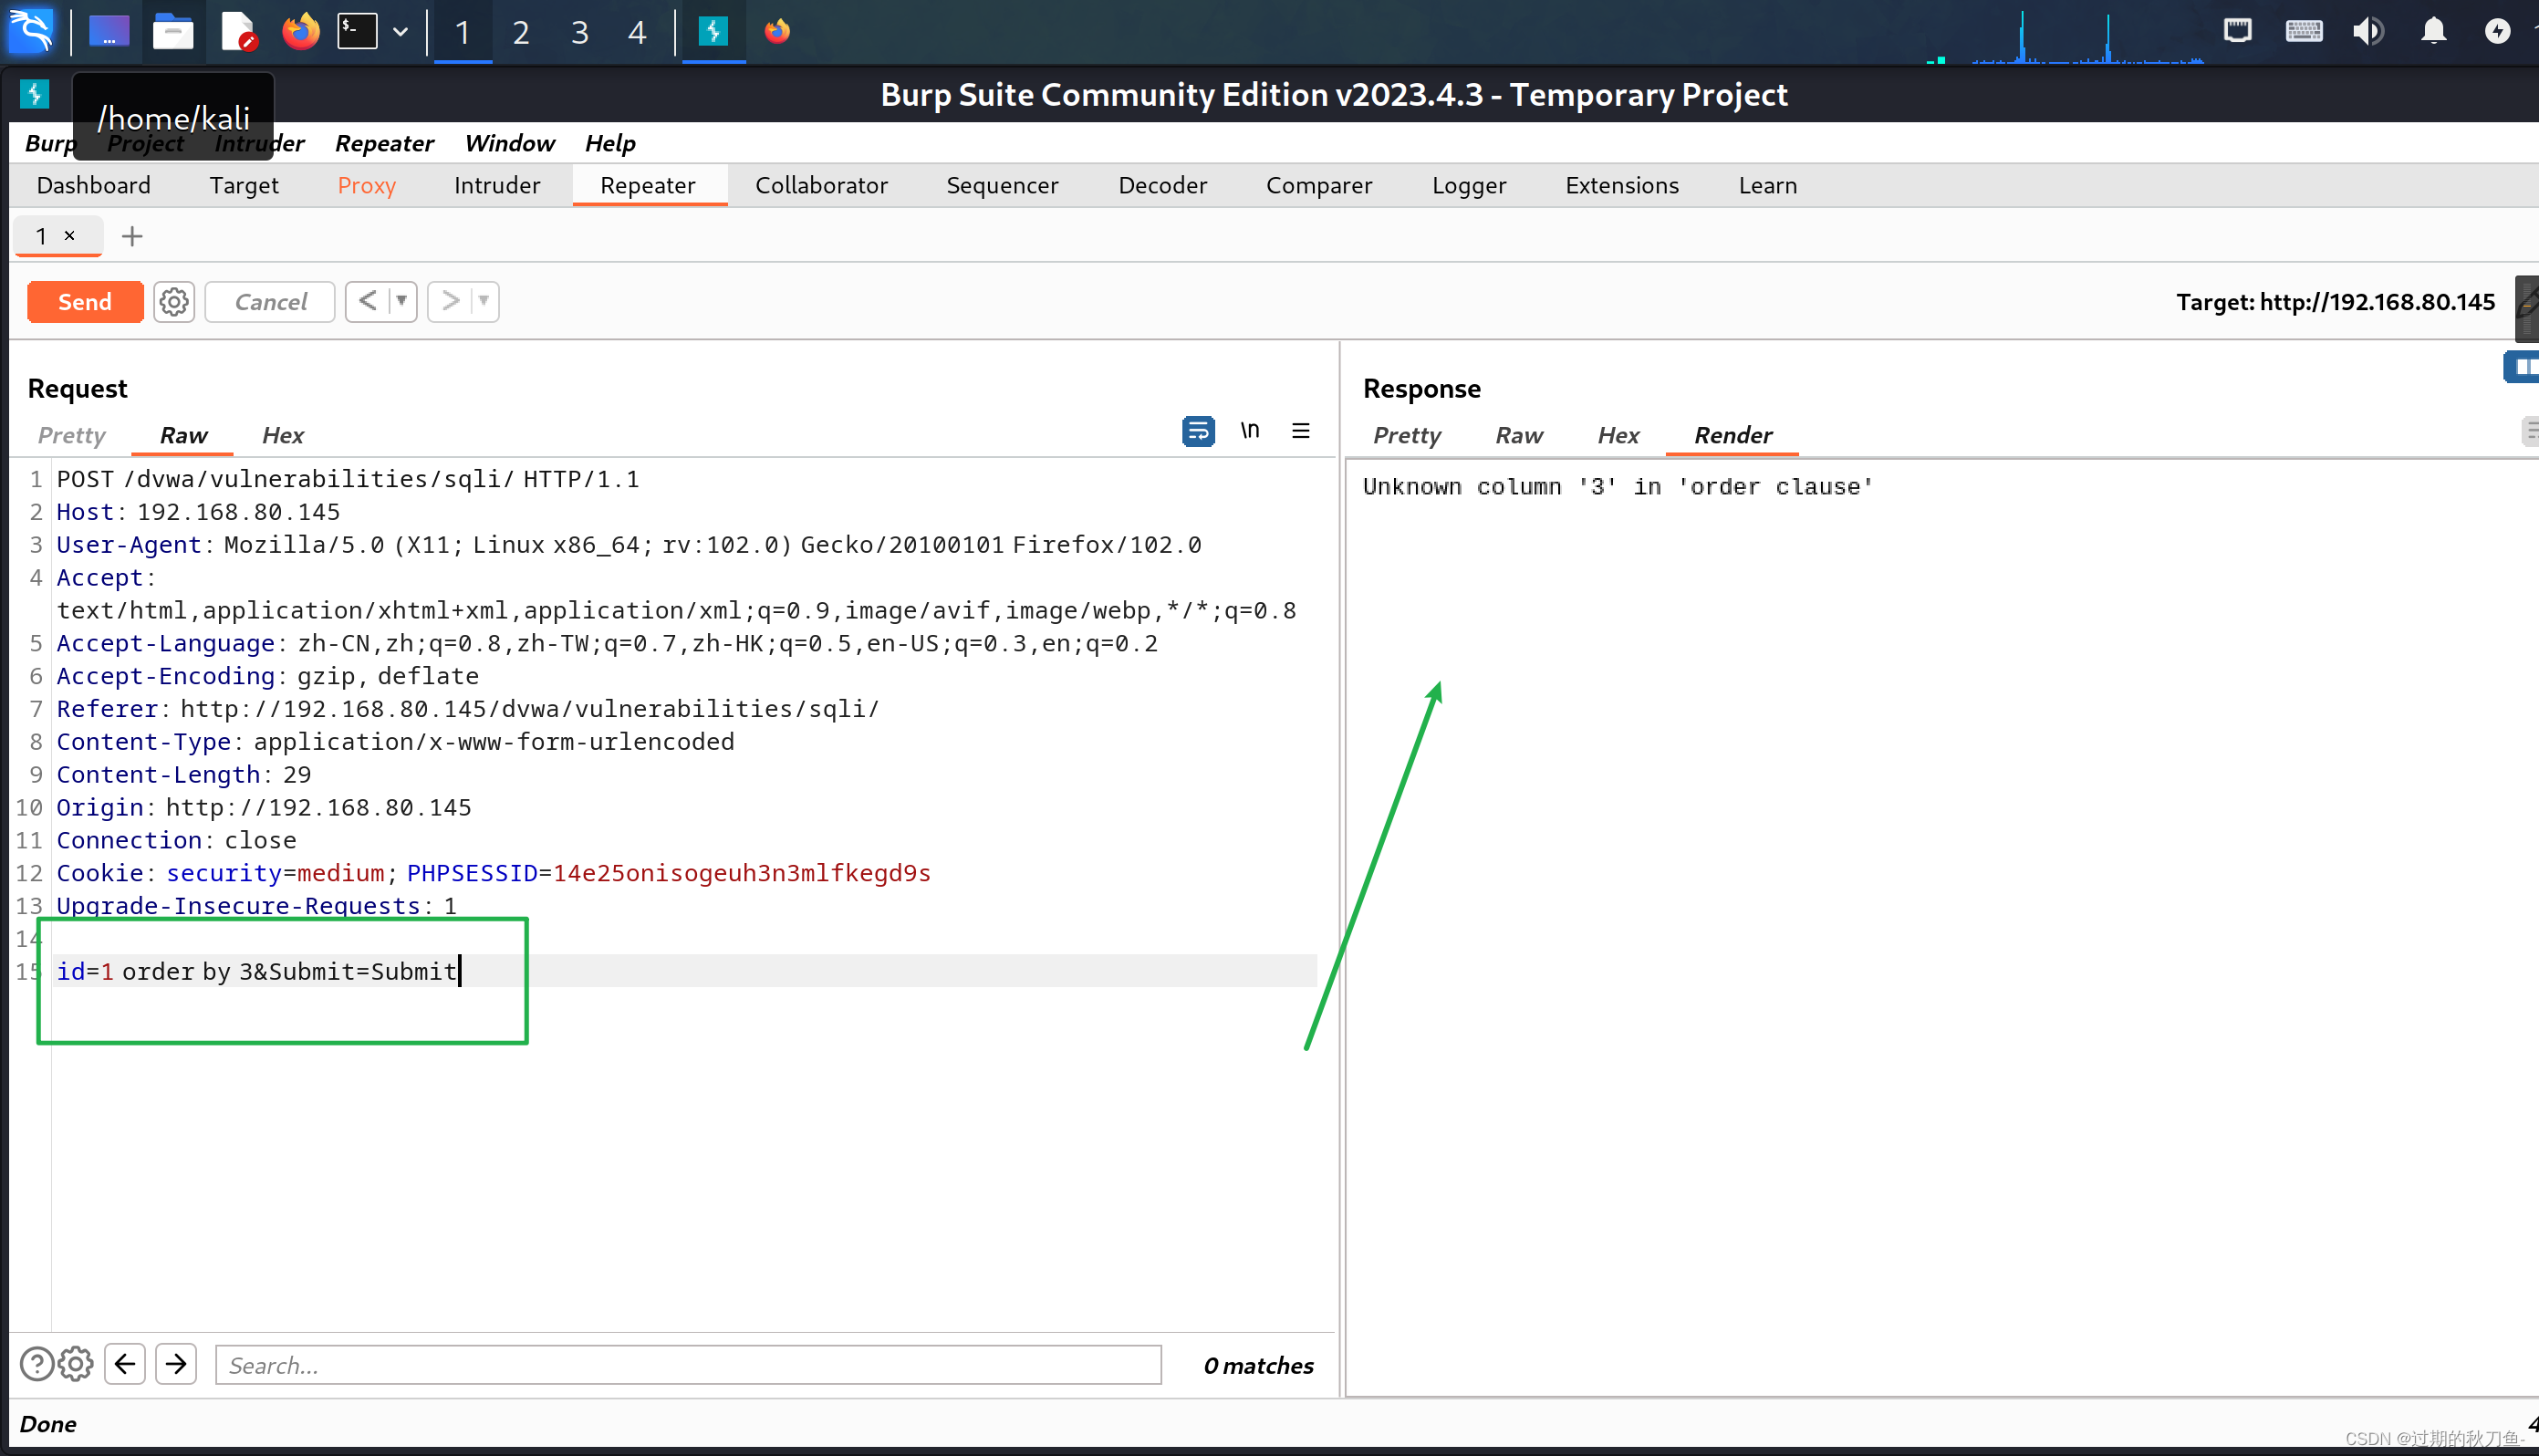Toggle showing non-printable characters (\n)
2539x1456 pixels.
(1250, 431)
